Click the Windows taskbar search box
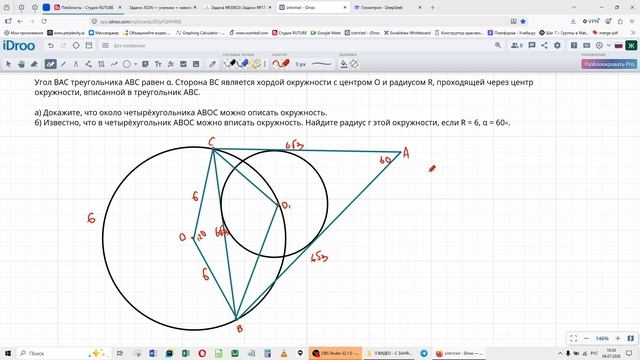The image size is (640, 360). coord(64,353)
